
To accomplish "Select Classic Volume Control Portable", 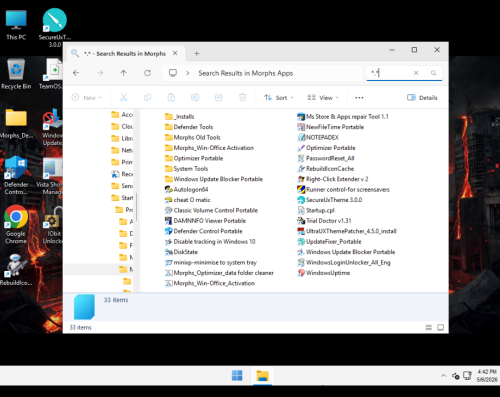I will pos(211,210).
